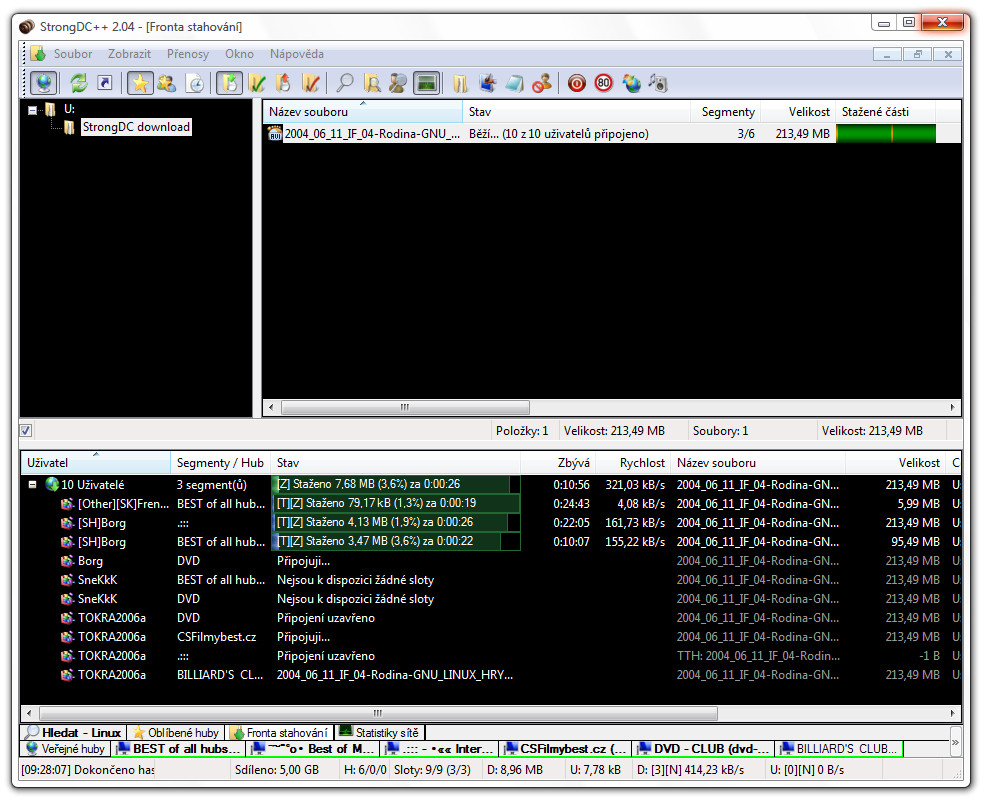Open the Okno menu
The height and width of the screenshot is (801, 985).
[x=239, y=54]
